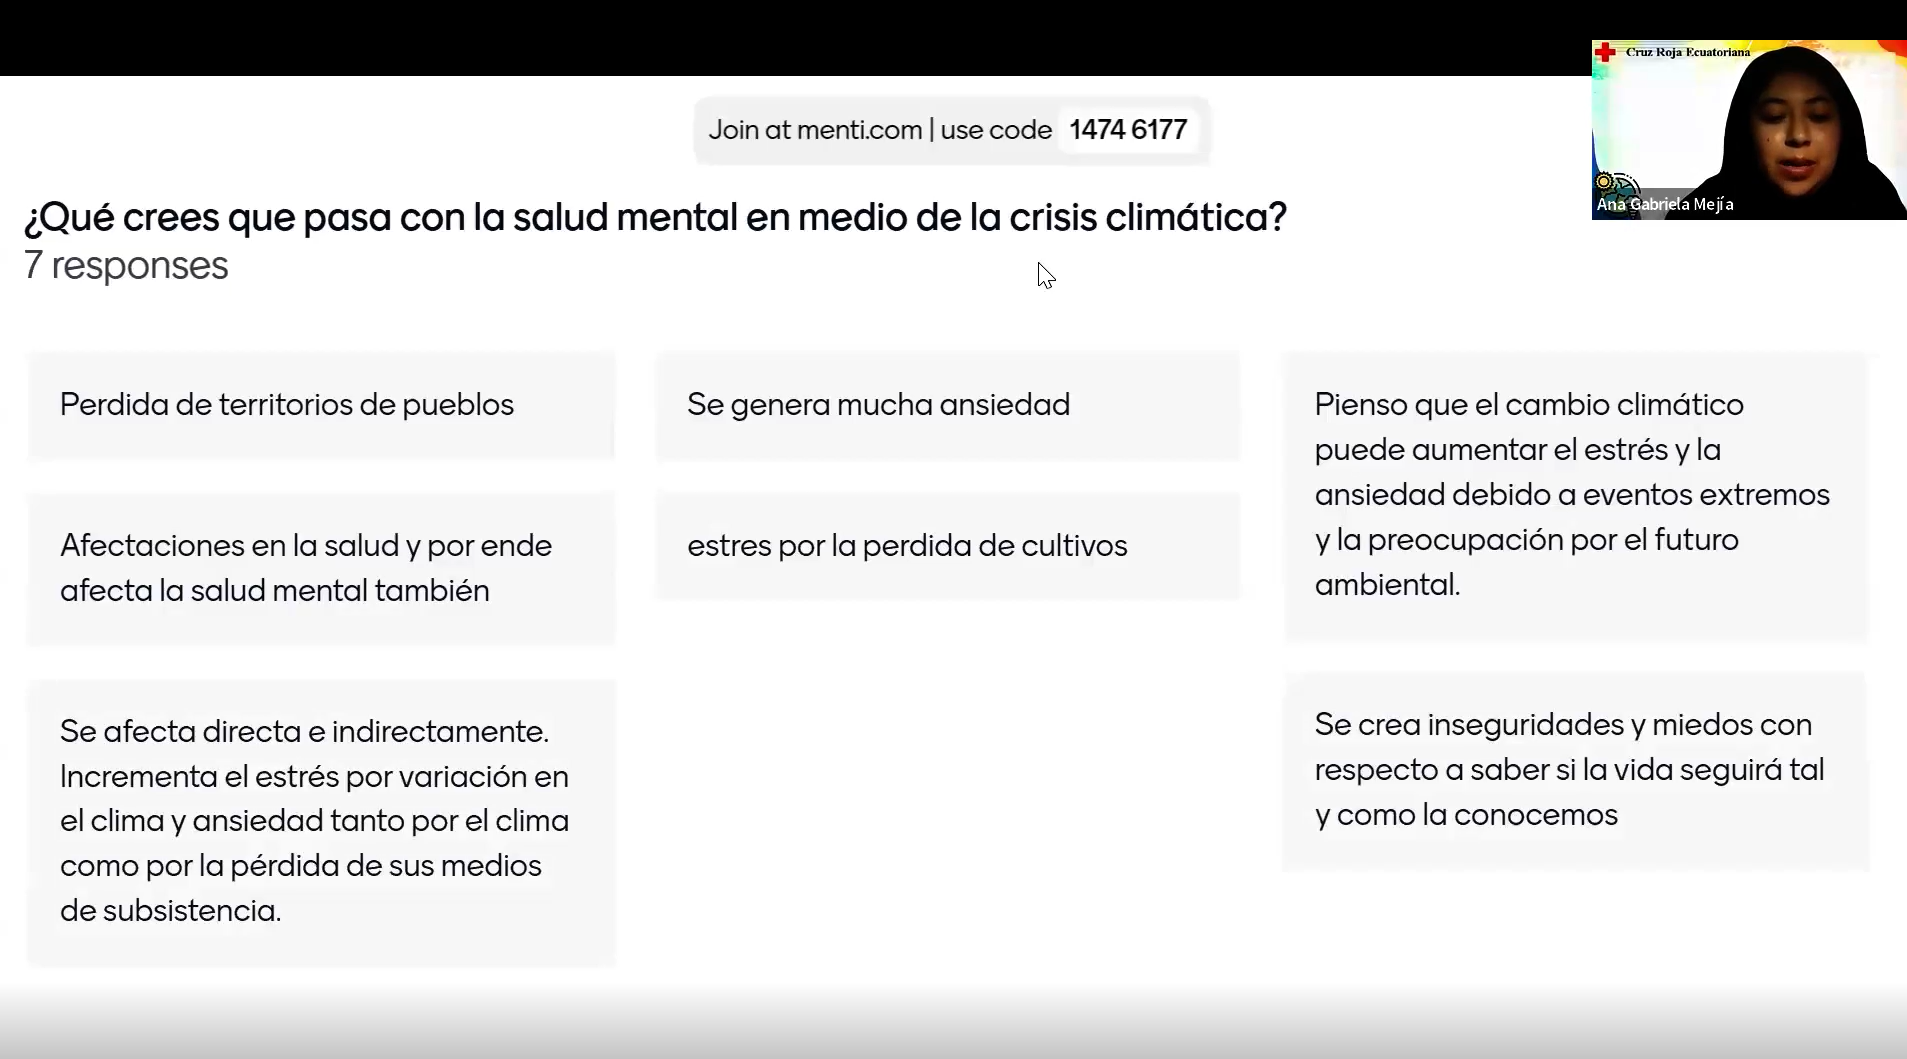The image size is (1907, 1059).
Task: Click the 'Se crea inseguridades y miedos' card
Action: tap(1575, 770)
